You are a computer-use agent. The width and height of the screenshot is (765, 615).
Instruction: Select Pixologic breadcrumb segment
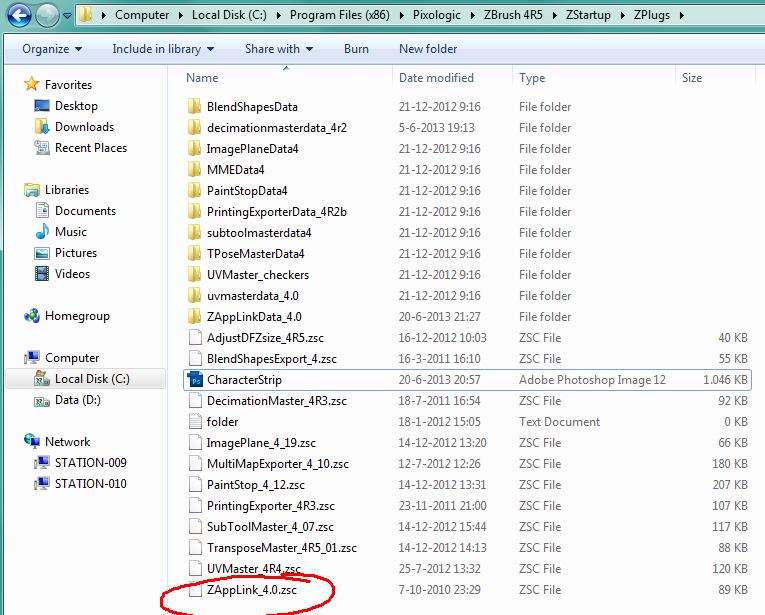point(437,15)
